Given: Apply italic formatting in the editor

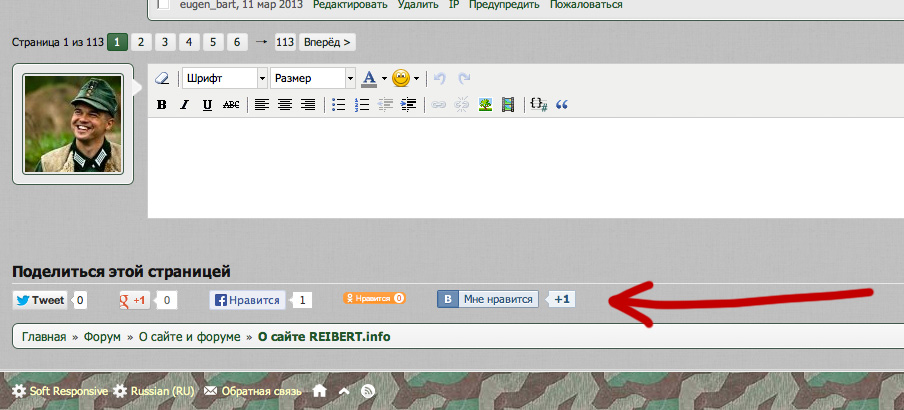Looking at the screenshot, I should [x=184, y=104].
